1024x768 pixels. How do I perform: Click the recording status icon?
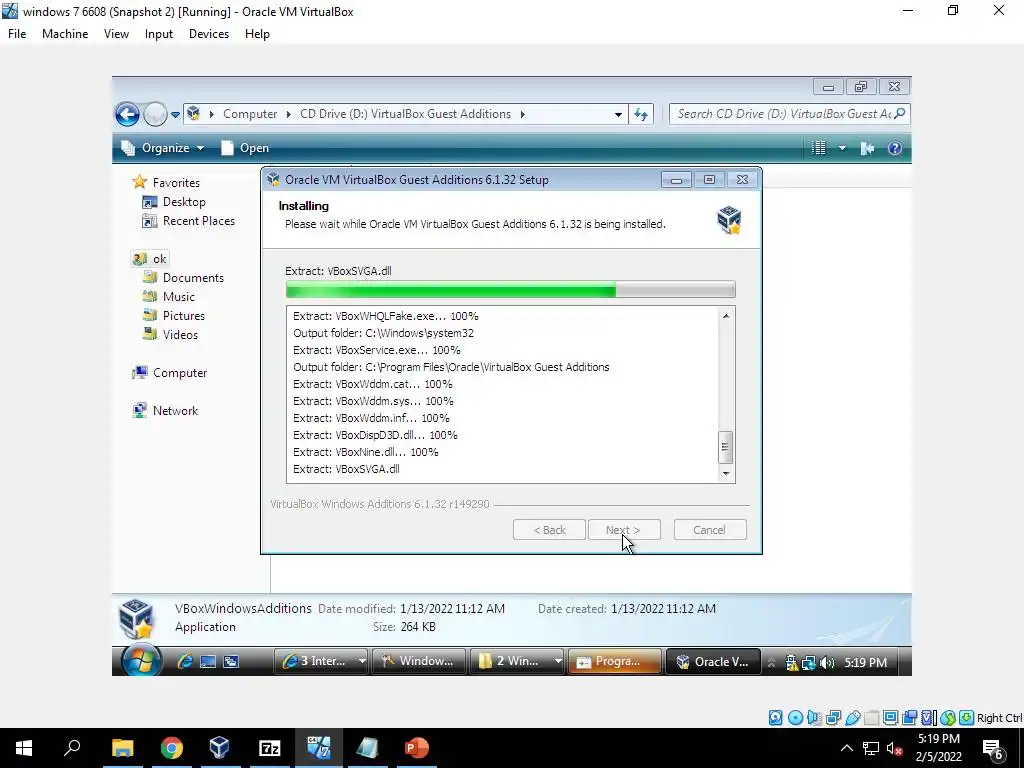coord(909,718)
